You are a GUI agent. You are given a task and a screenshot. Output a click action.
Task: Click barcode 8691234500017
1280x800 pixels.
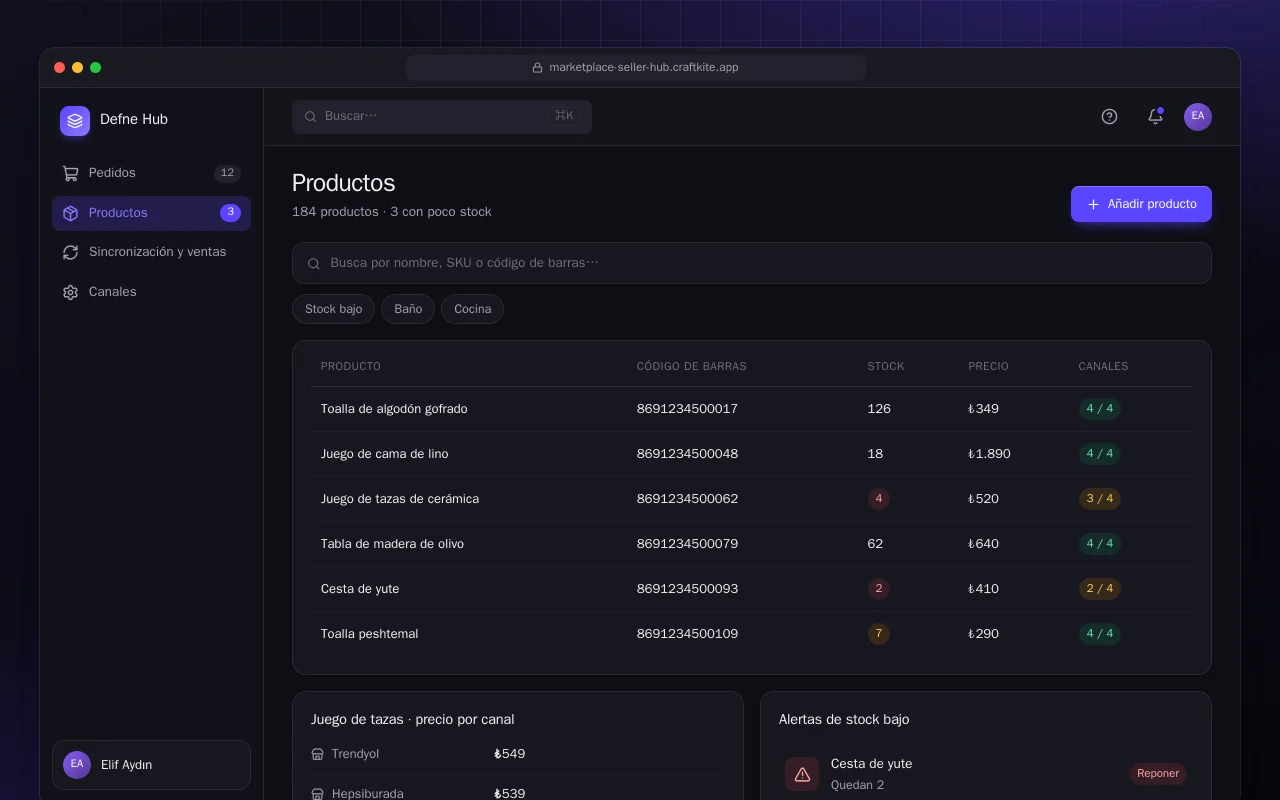(x=687, y=409)
